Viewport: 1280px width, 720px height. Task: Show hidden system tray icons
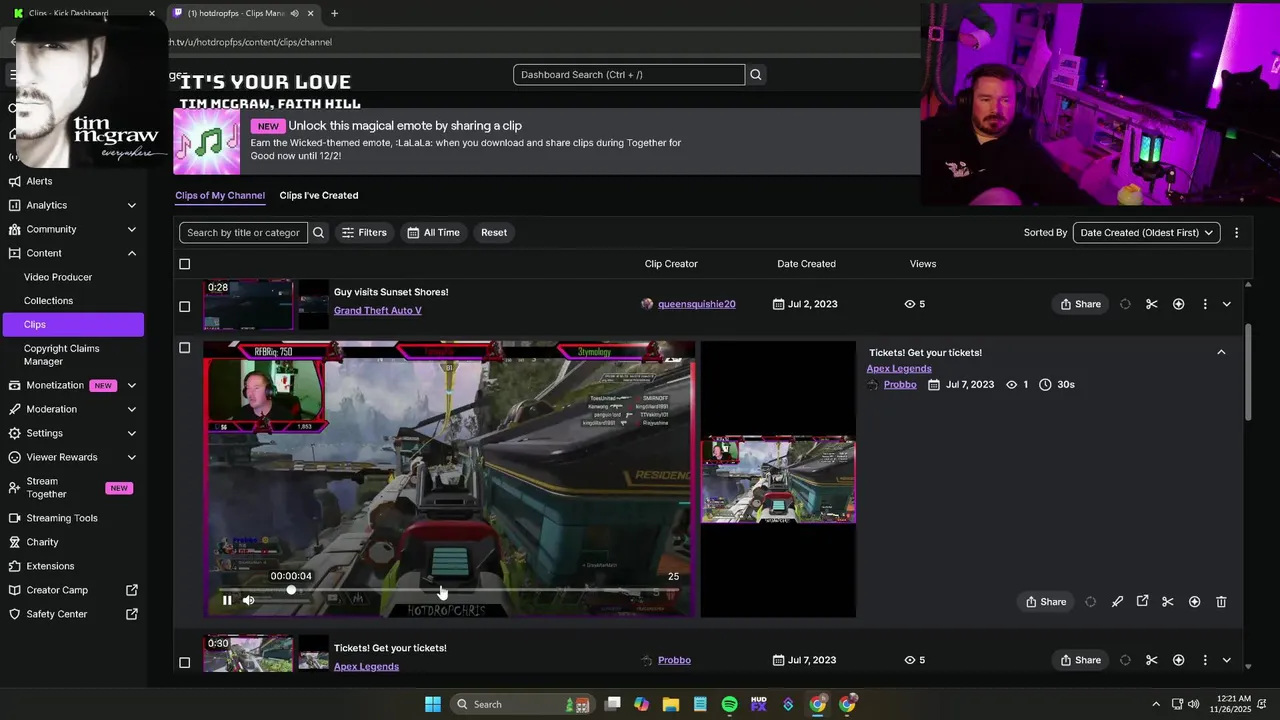(x=1156, y=704)
